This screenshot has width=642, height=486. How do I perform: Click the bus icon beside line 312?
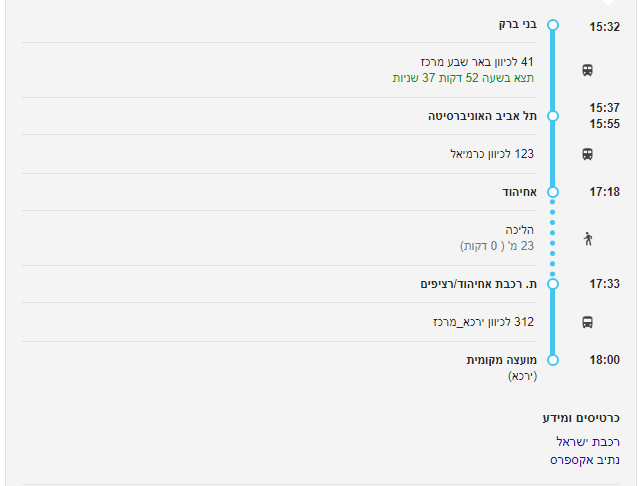click(587, 322)
